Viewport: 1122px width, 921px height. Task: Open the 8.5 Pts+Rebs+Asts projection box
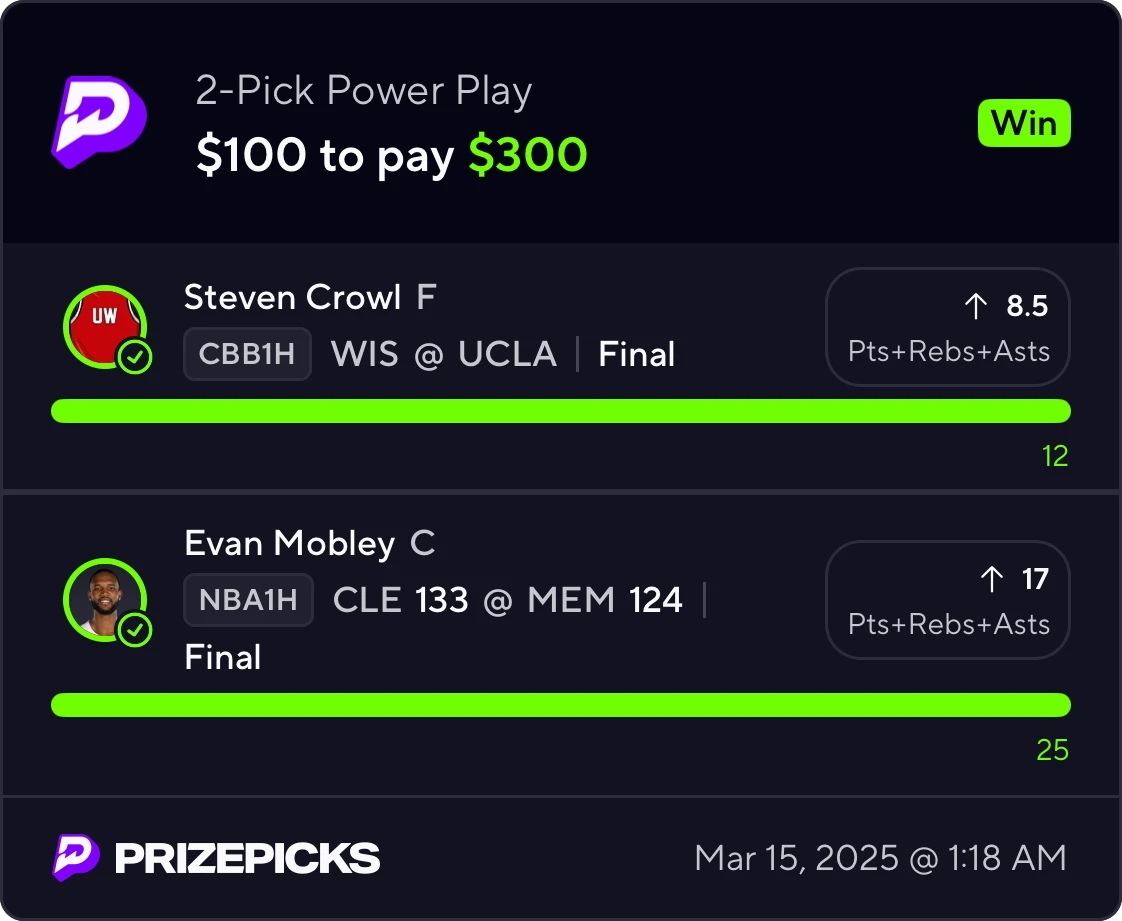(x=947, y=327)
